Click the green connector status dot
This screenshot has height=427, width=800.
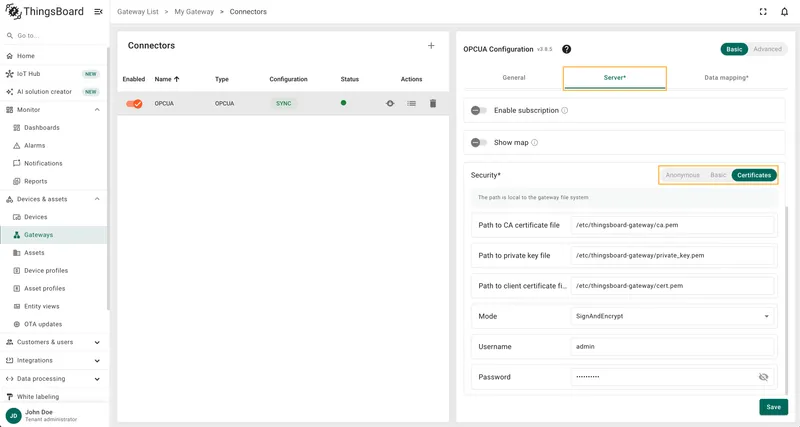tap(343, 103)
